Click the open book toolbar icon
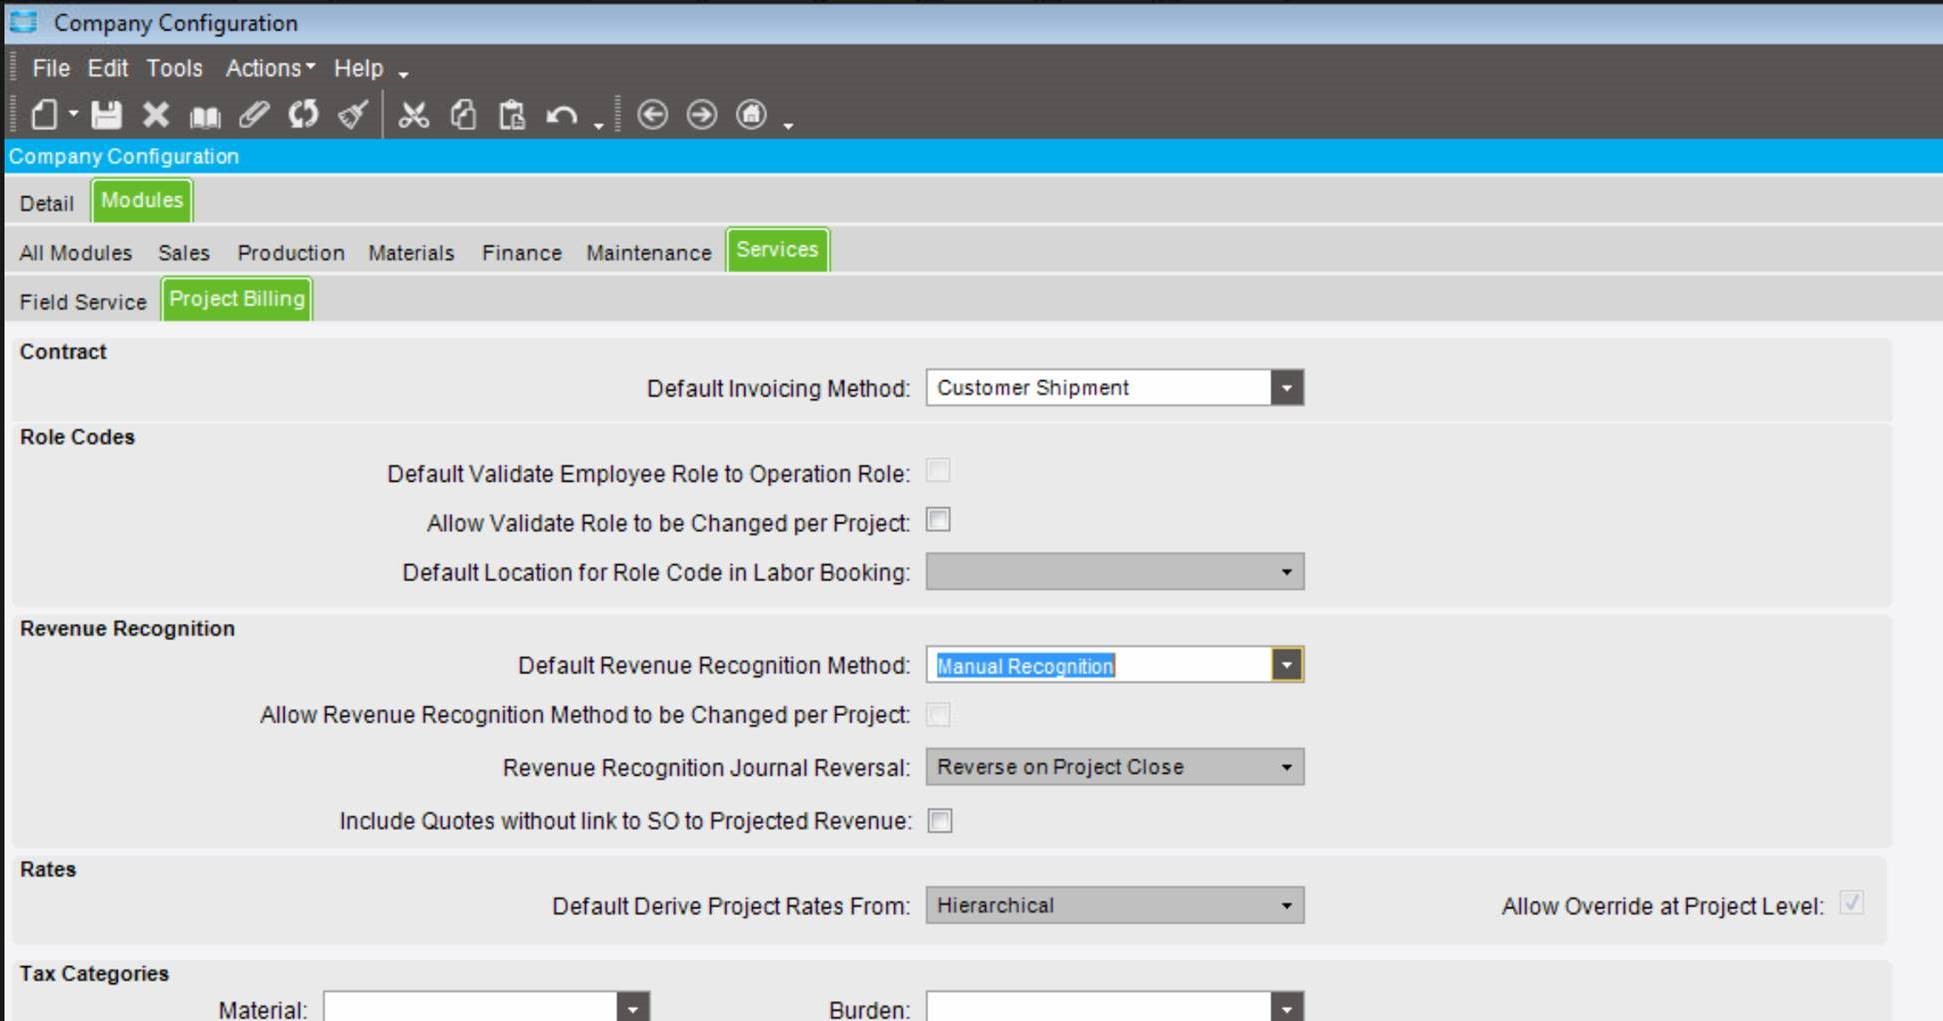This screenshot has height=1021, width=1943. 205,116
